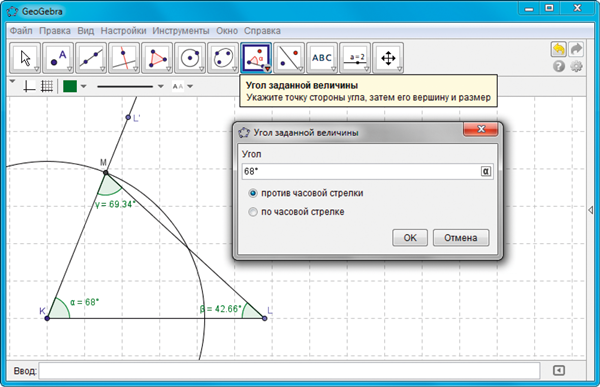
Task: Click the Отмена cancel button
Action: pos(461,238)
